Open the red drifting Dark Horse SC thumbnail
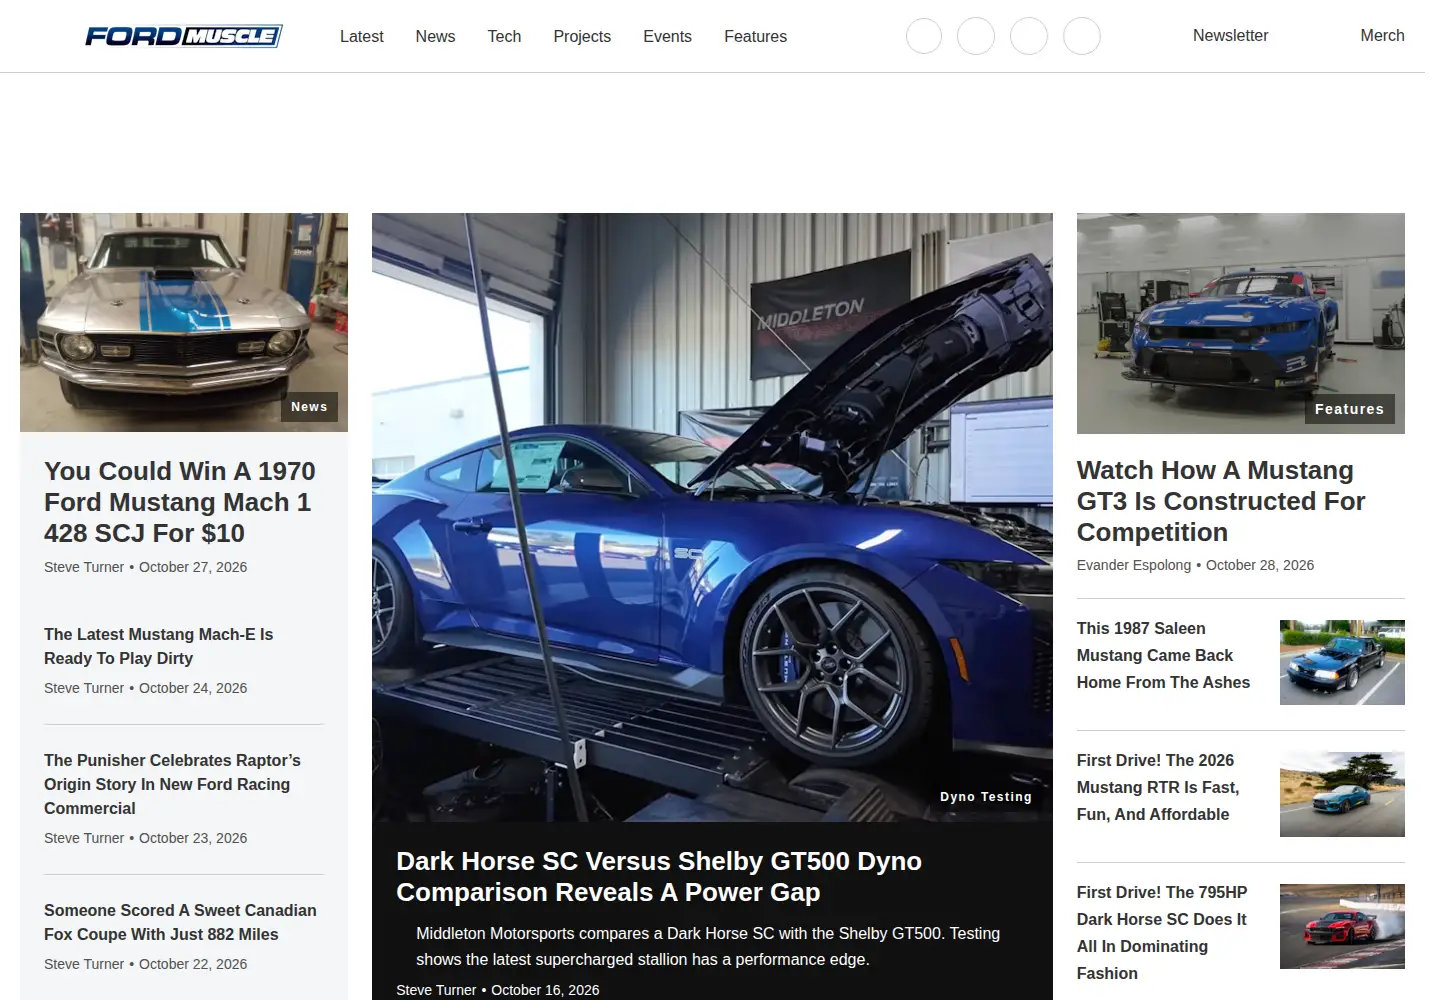 (1342, 926)
